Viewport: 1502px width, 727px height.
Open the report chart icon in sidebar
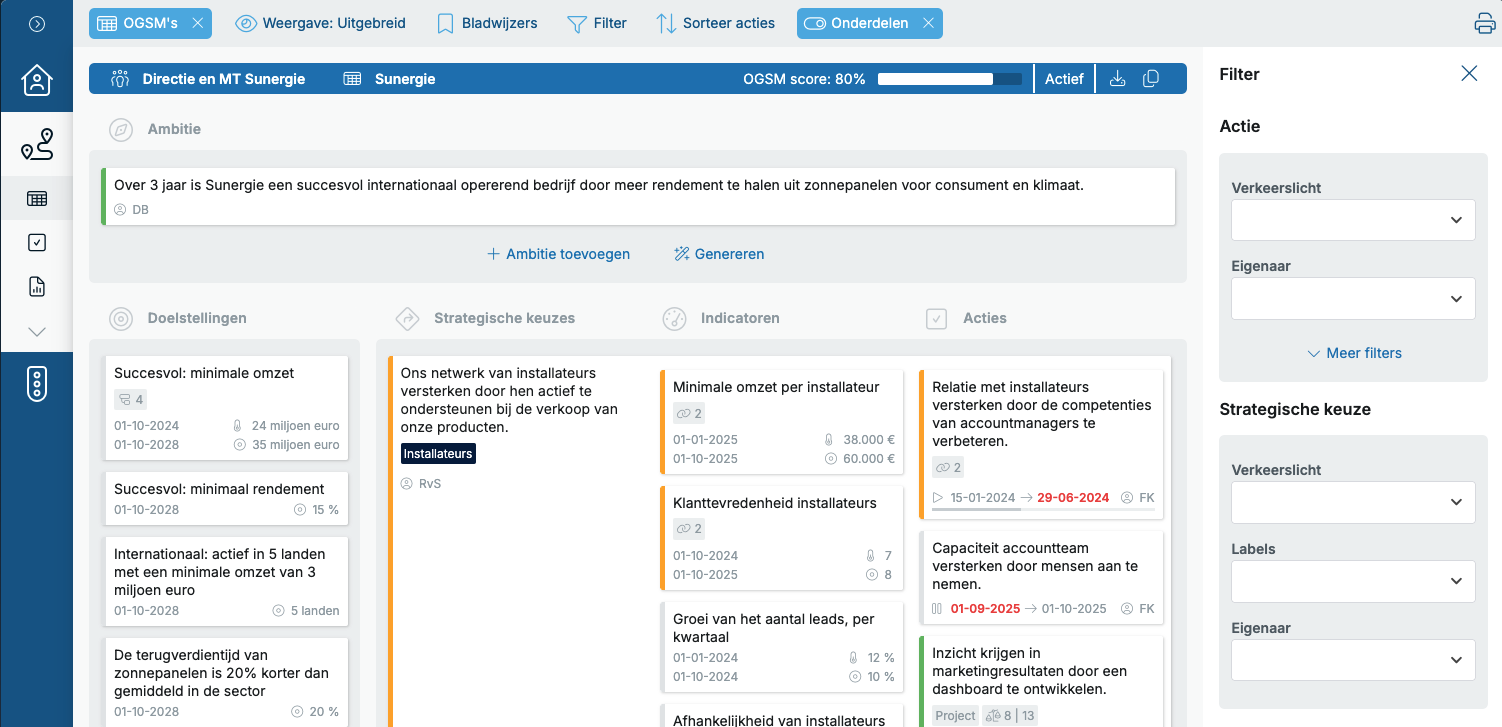point(37,287)
